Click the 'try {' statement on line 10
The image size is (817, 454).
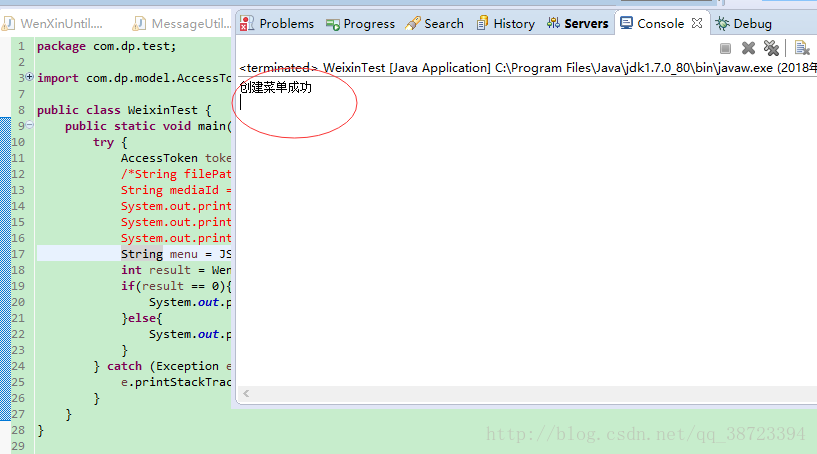click(x=110, y=142)
